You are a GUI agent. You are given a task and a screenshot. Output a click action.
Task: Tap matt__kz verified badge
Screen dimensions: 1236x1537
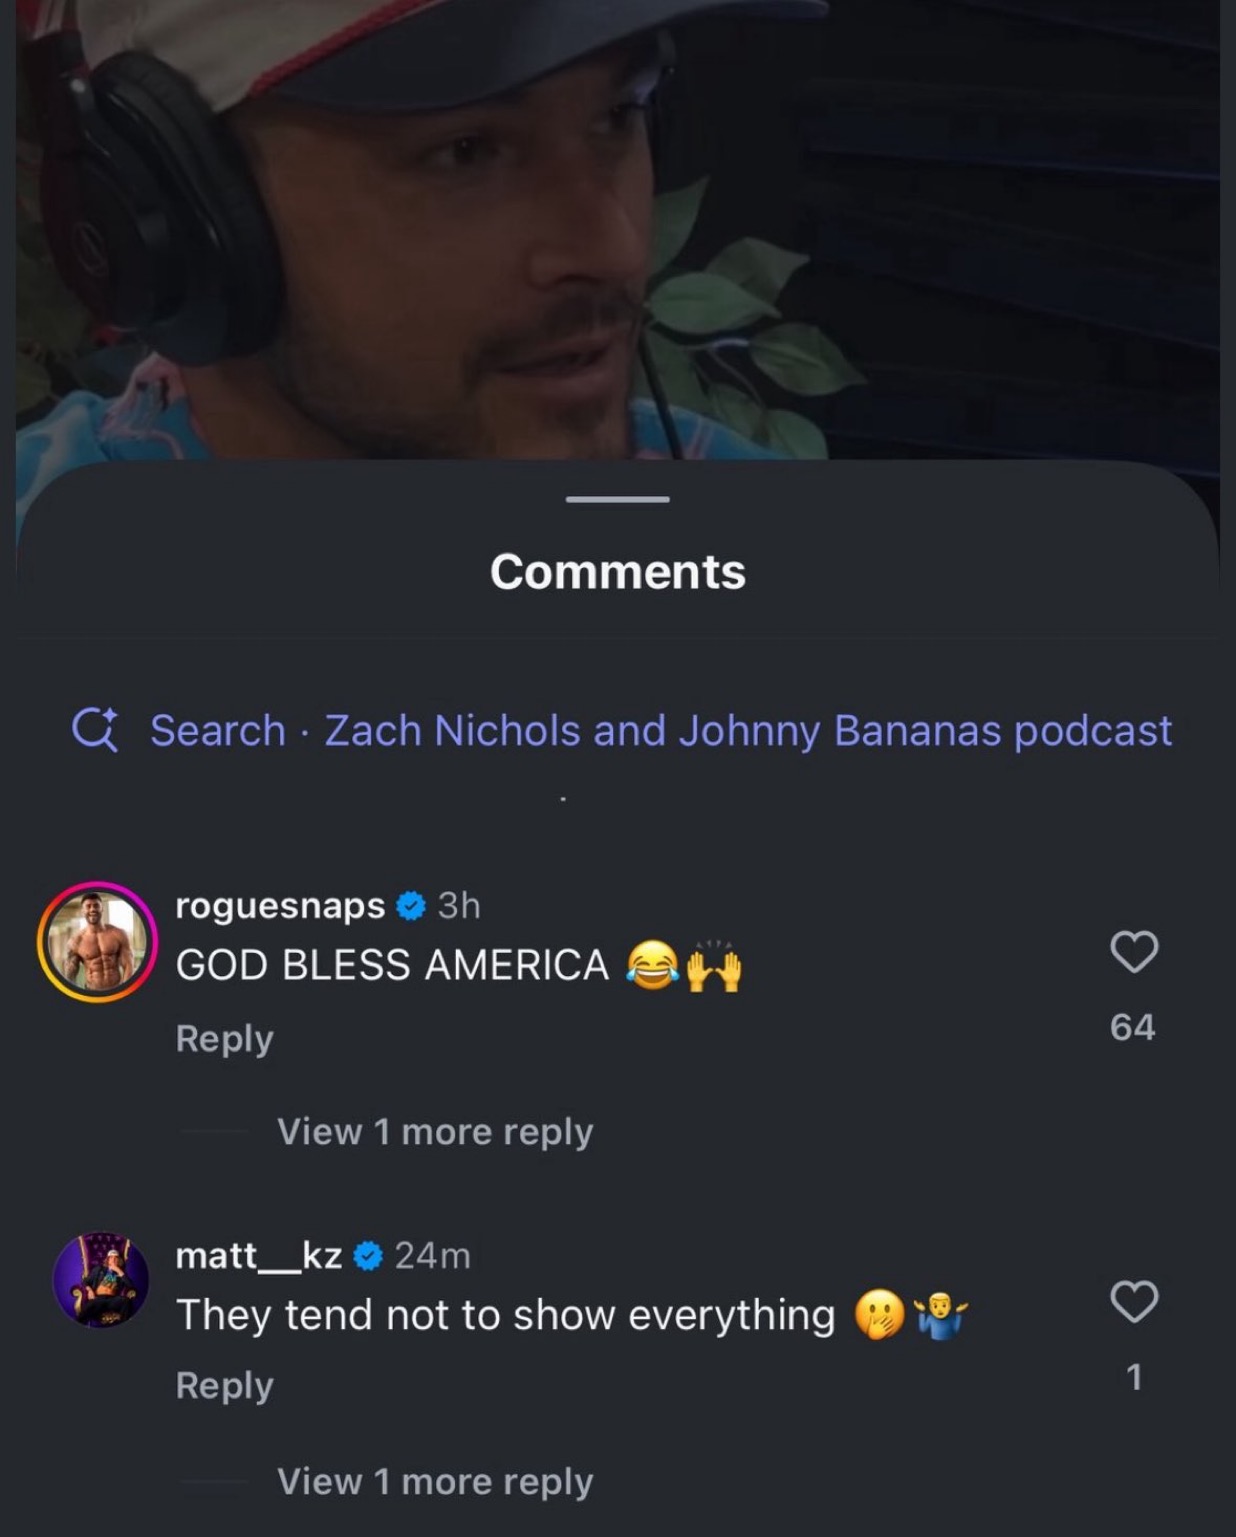368,1256
